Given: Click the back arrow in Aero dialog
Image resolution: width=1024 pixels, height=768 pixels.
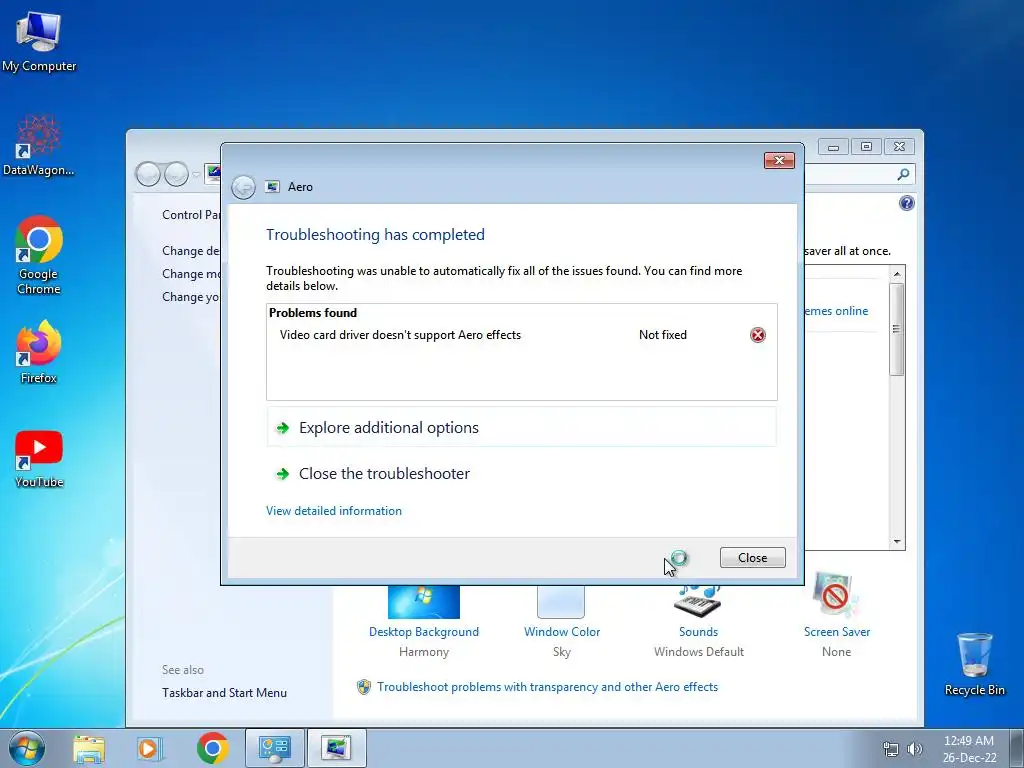Looking at the screenshot, I should click(244, 187).
